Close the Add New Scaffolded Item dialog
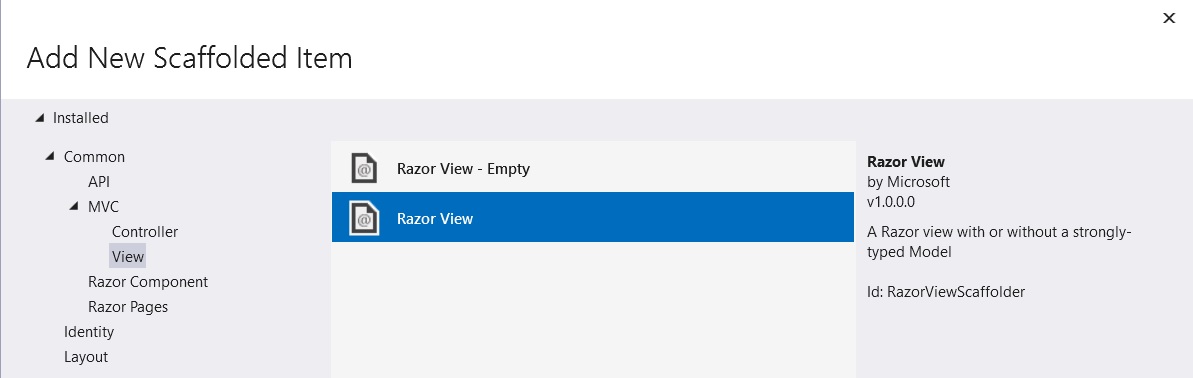The height and width of the screenshot is (378, 1193). tap(1169, 18)
